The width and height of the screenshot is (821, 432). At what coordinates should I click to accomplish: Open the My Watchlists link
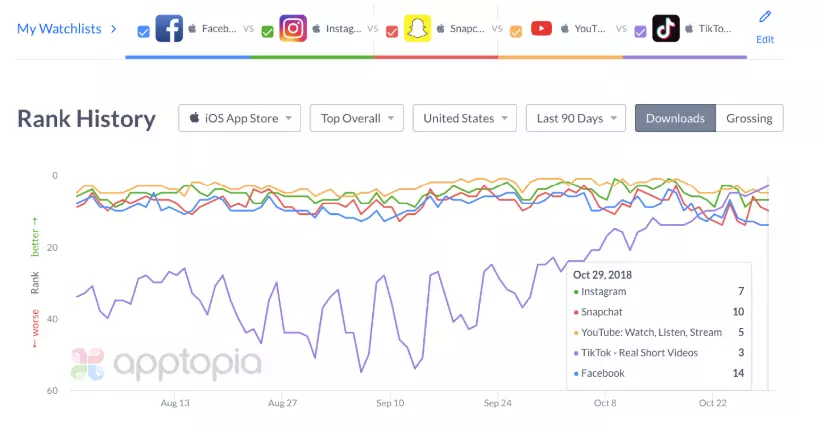click(x=59, y=29)
